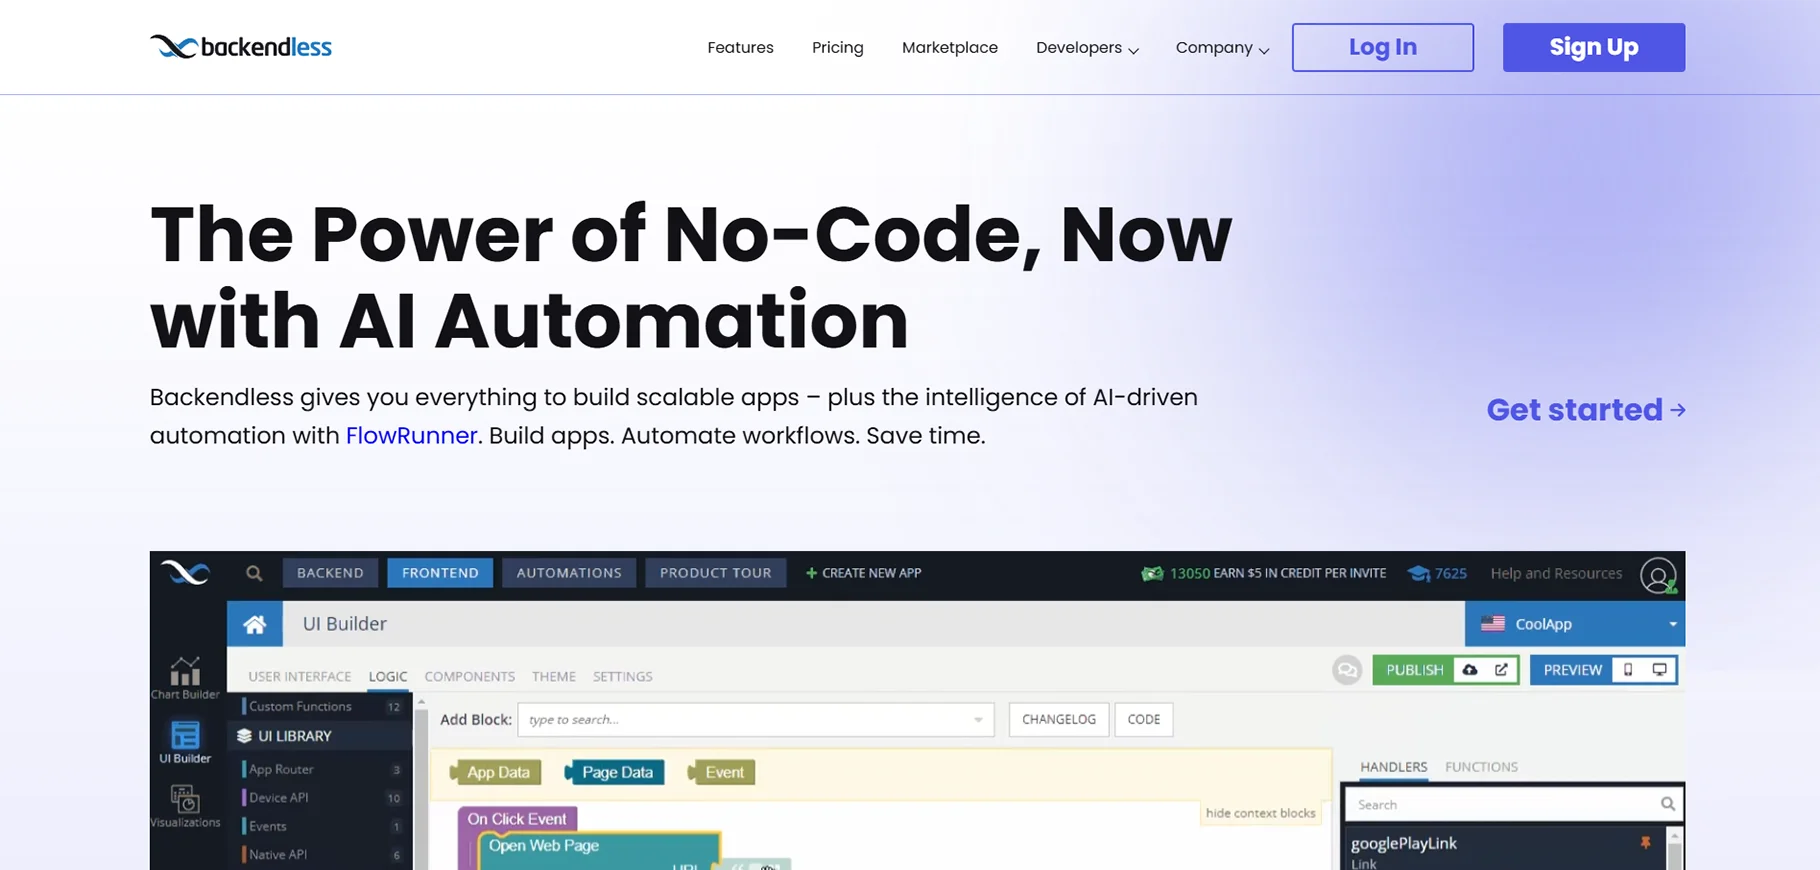Screen dimensions: 1820x870
Task: Follow the FlowRunner link
Action: tap(411, 436)
